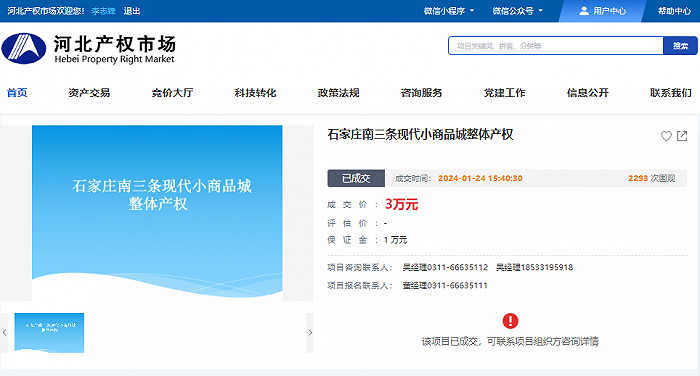Click the Hebei Property Right Market logo
The image size is (700, 376).
pos(88,48)
